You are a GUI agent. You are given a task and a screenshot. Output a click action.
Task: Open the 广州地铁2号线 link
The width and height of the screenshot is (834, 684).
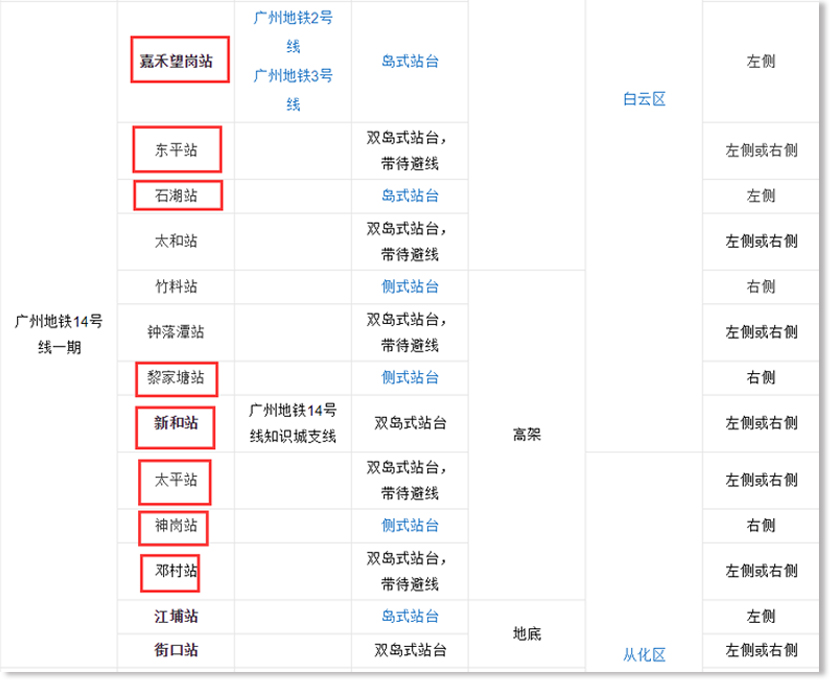[293, 32]
